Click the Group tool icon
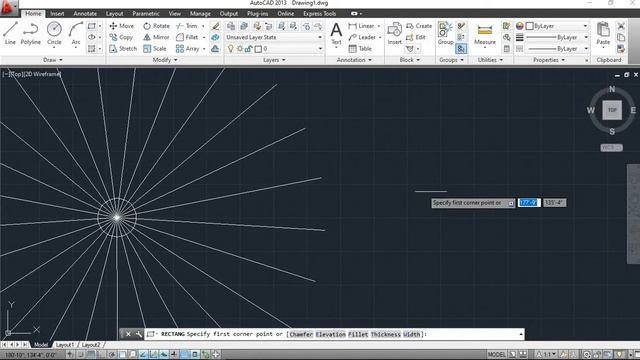 [445, 33]
